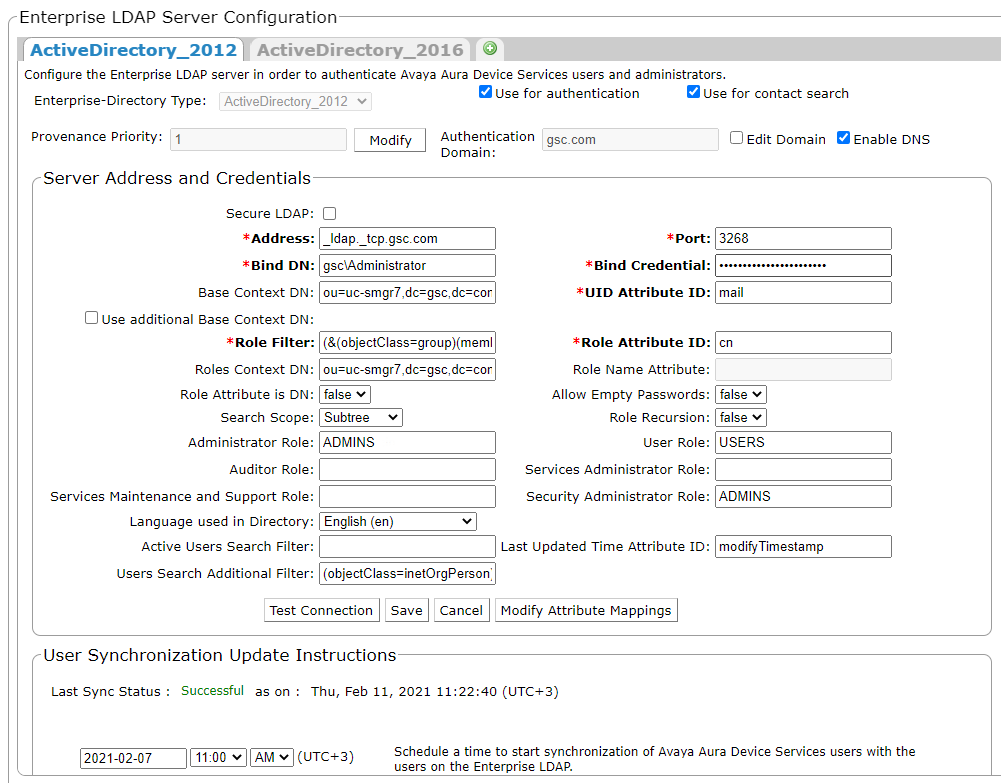Click the Services Administrator Role field

[x=803, y=470]
